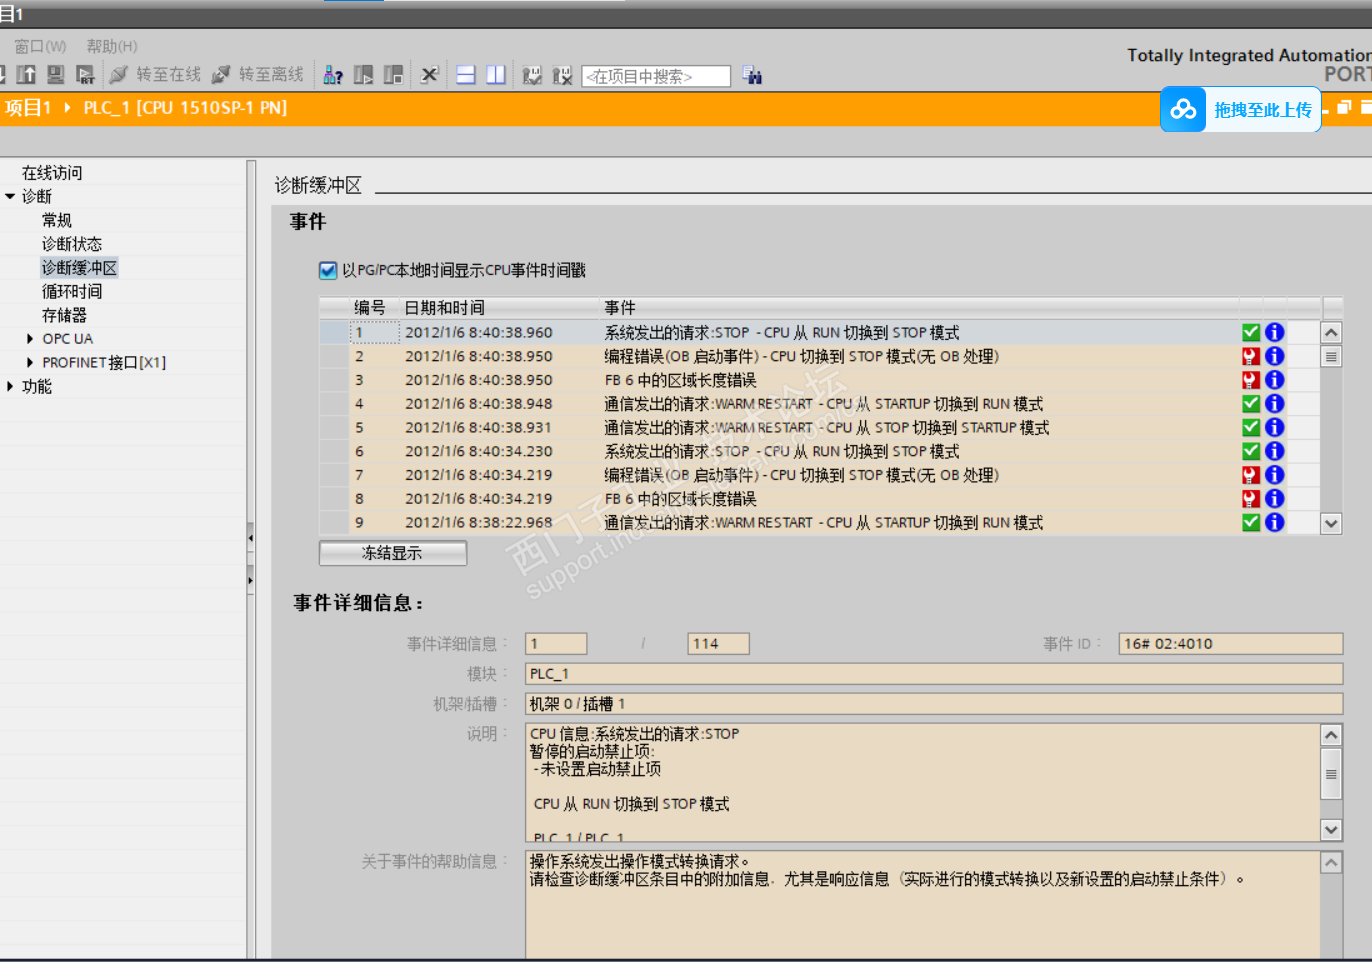Click the green status icon of event 4
This screenshot has height=962, width=1372.
coord(1251,404)
